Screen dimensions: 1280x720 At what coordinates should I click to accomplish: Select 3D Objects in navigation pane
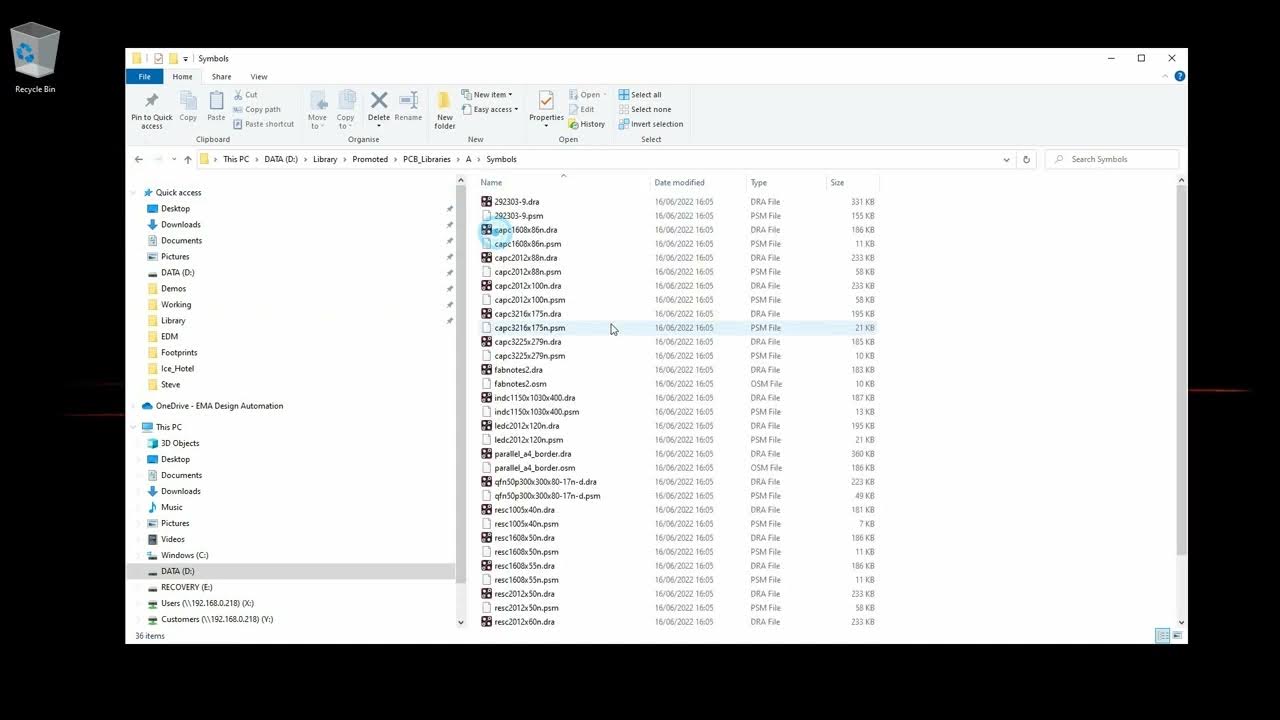point(180,443)
